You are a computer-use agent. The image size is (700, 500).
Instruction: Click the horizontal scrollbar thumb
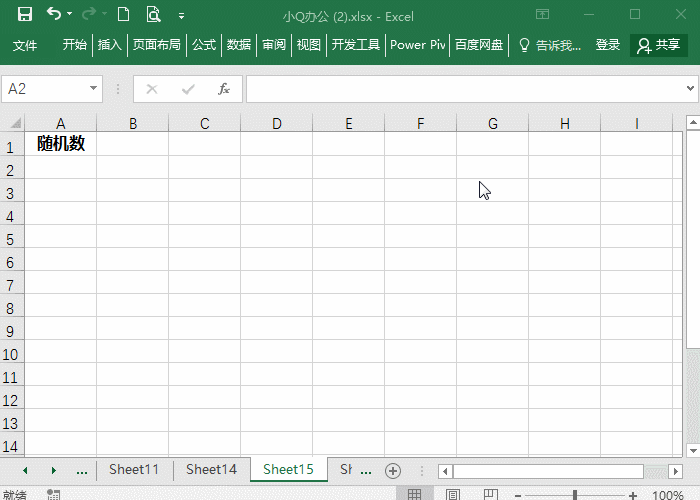[548, 471]
